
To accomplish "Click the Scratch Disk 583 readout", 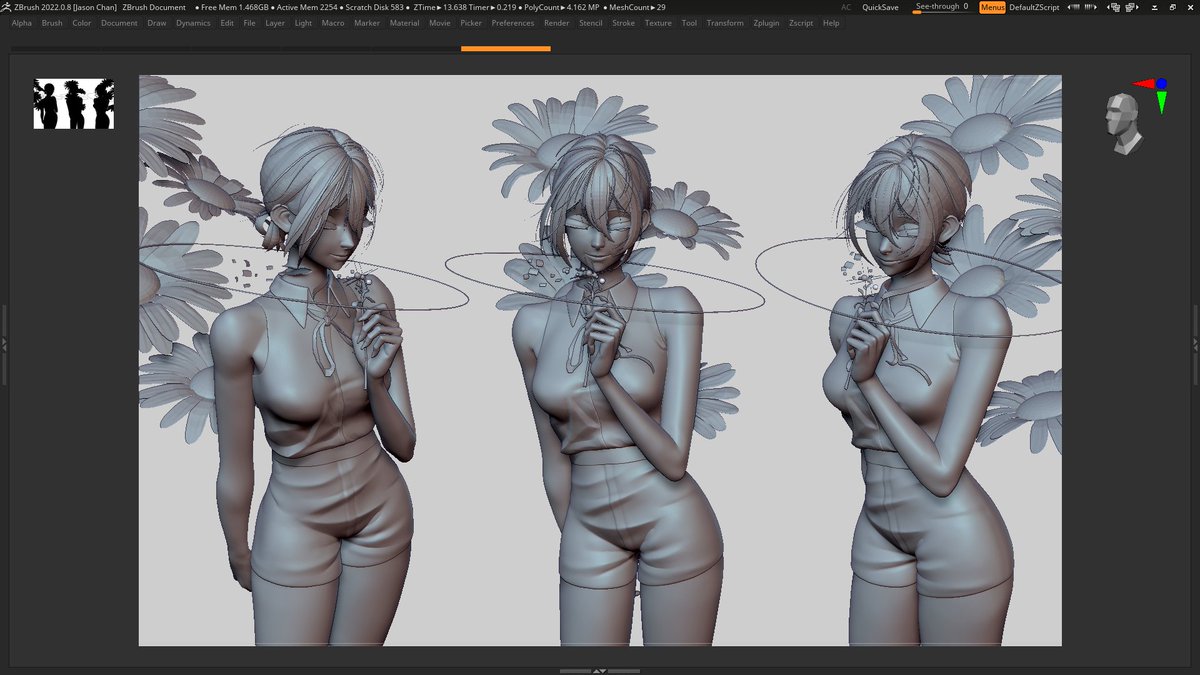I will click(374, 7).
